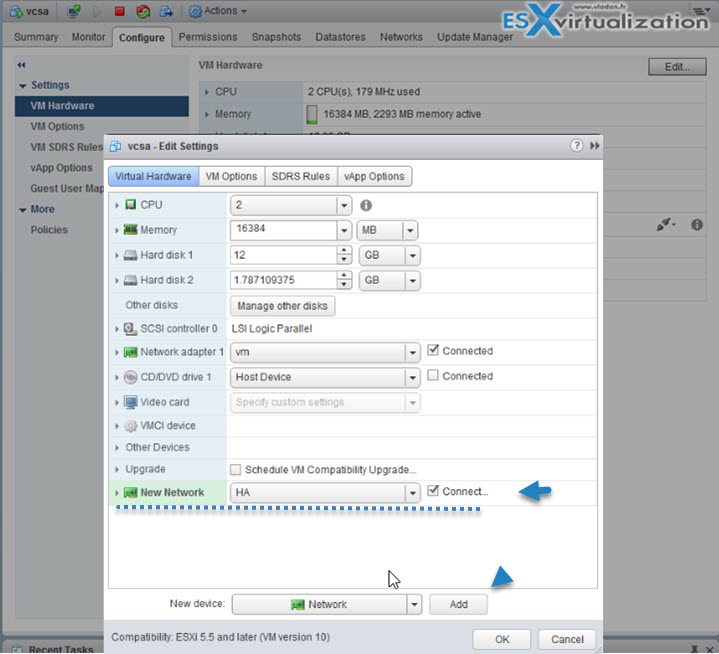Click the red power off VM icon

(x=120, y=12)
